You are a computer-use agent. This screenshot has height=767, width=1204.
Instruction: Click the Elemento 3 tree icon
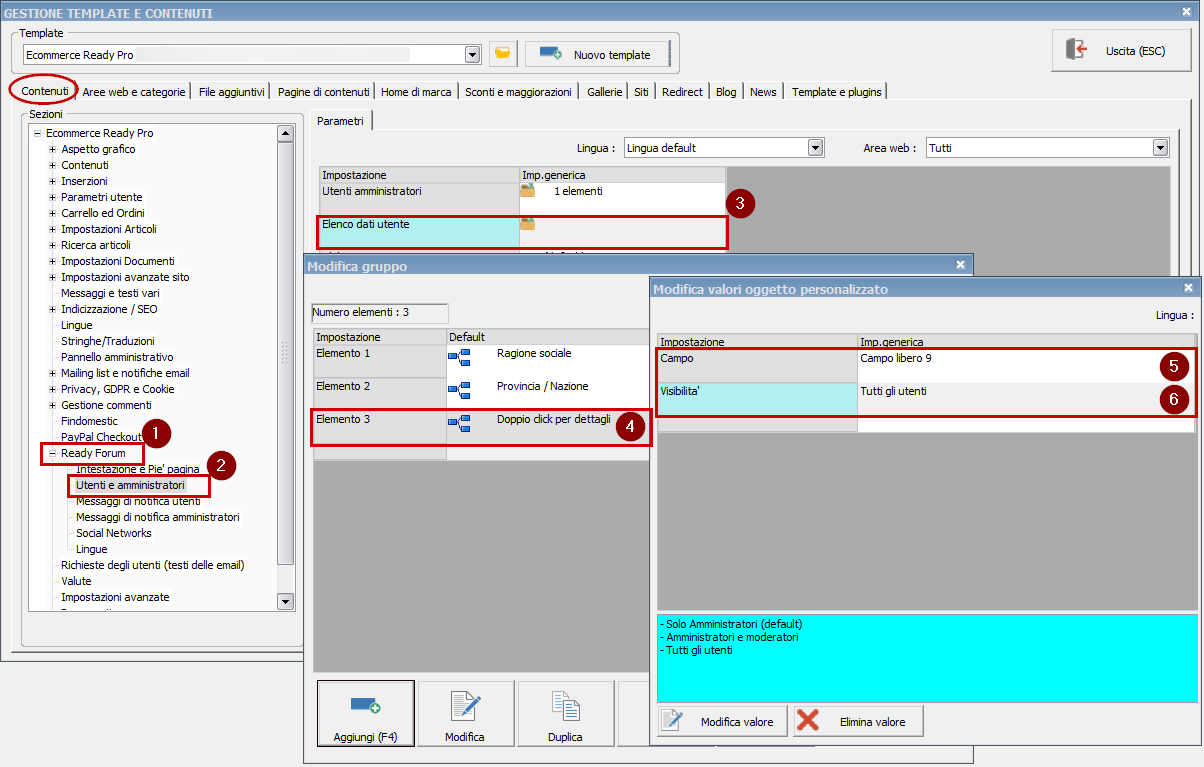pyautogui.click(x=459, y=423)
